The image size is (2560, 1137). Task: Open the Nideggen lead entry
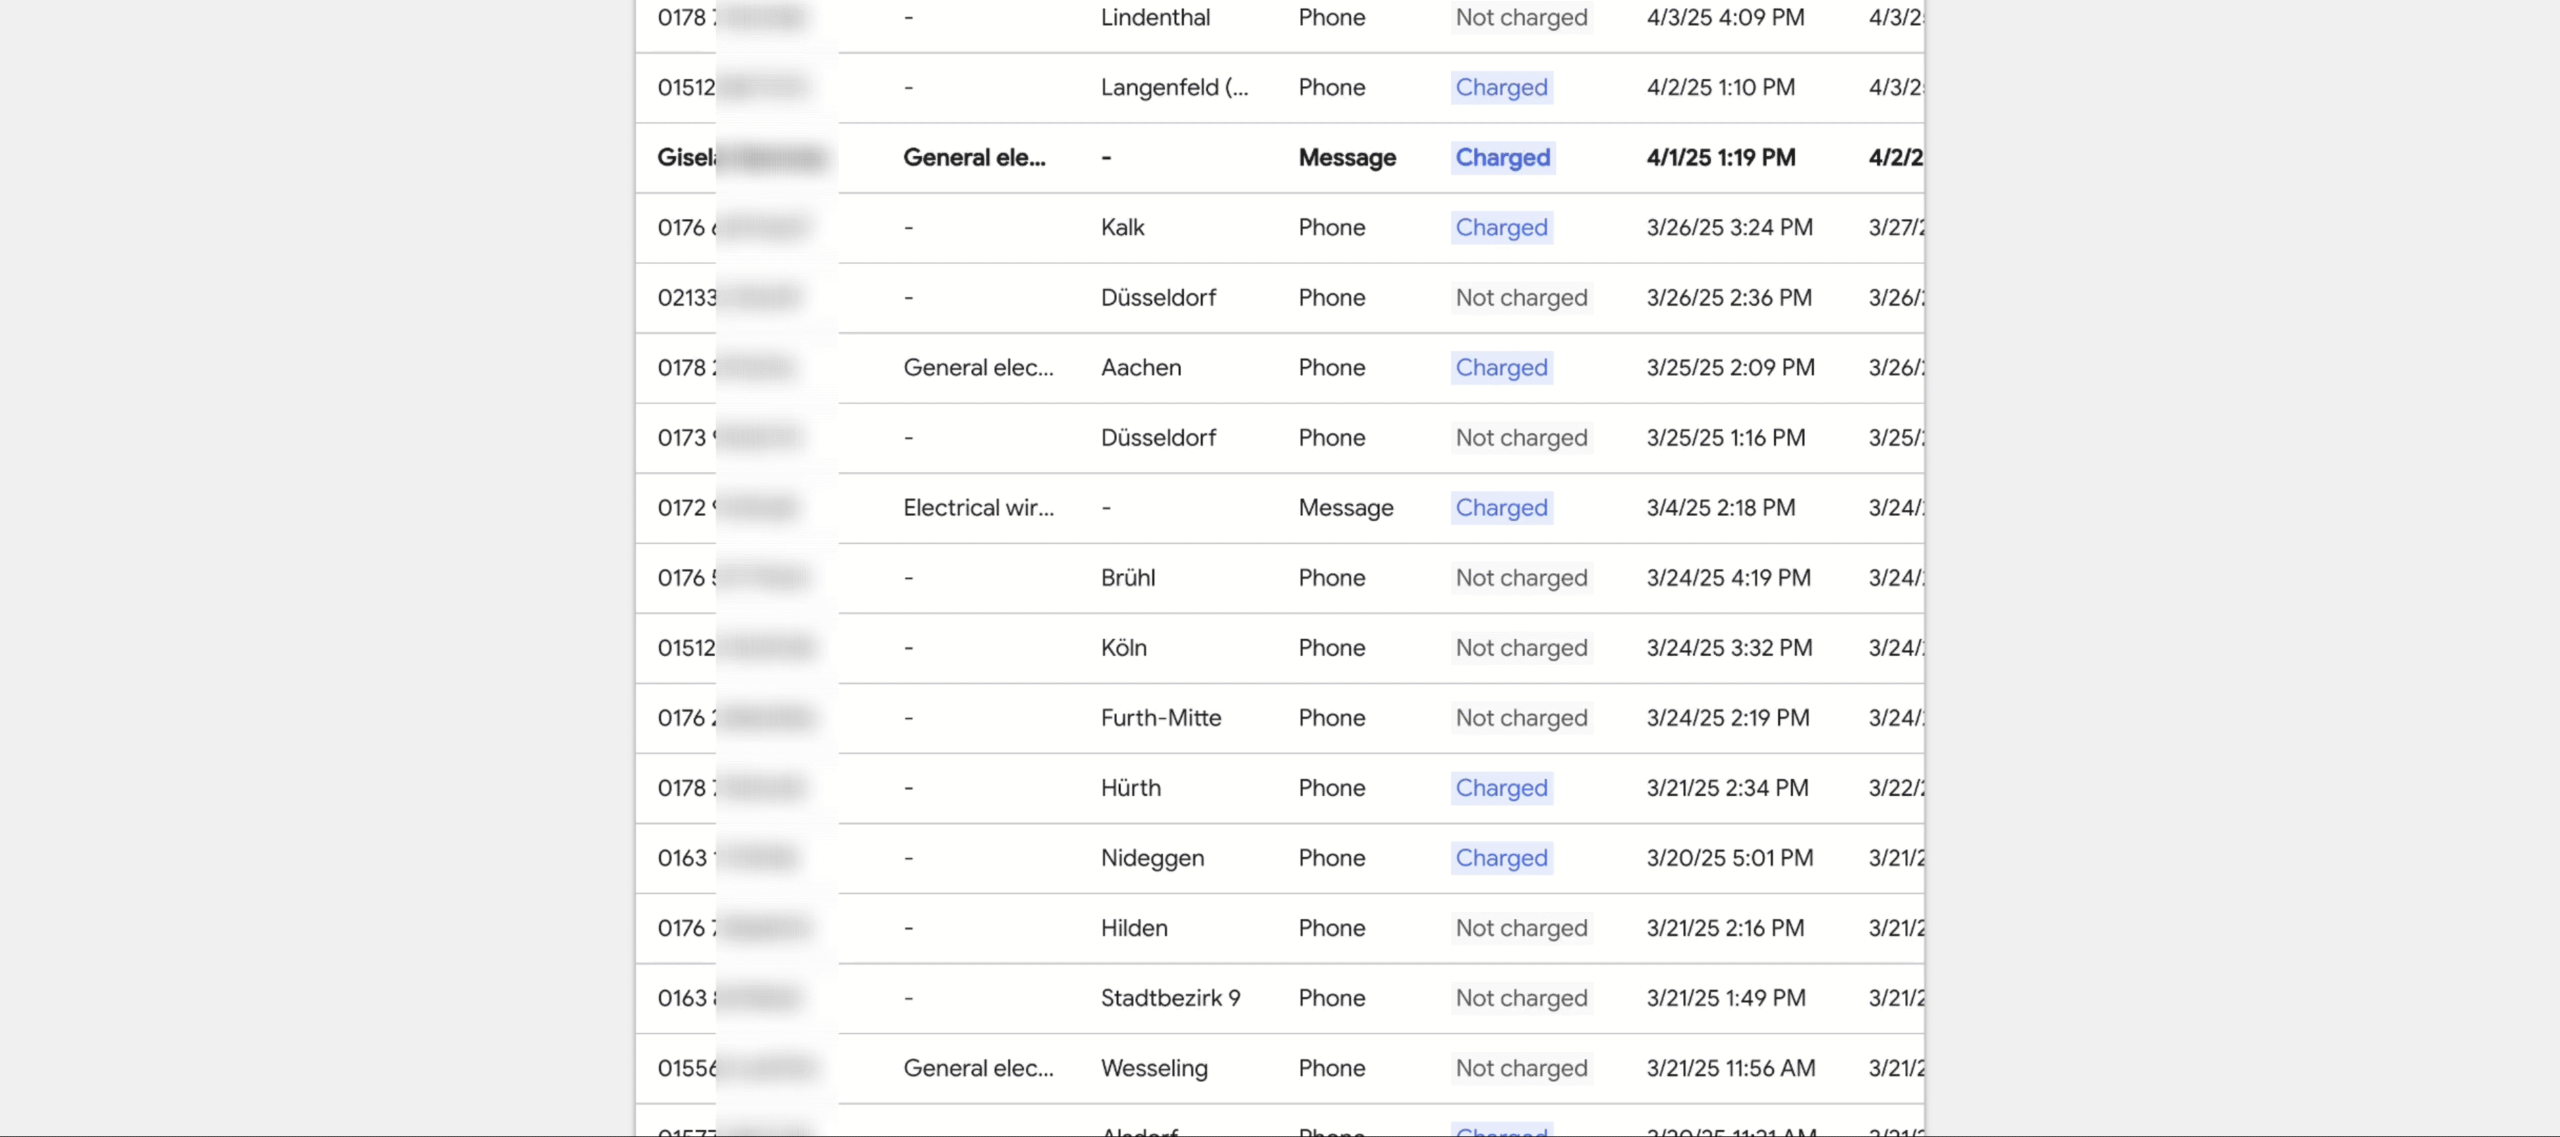point(1152,858)
